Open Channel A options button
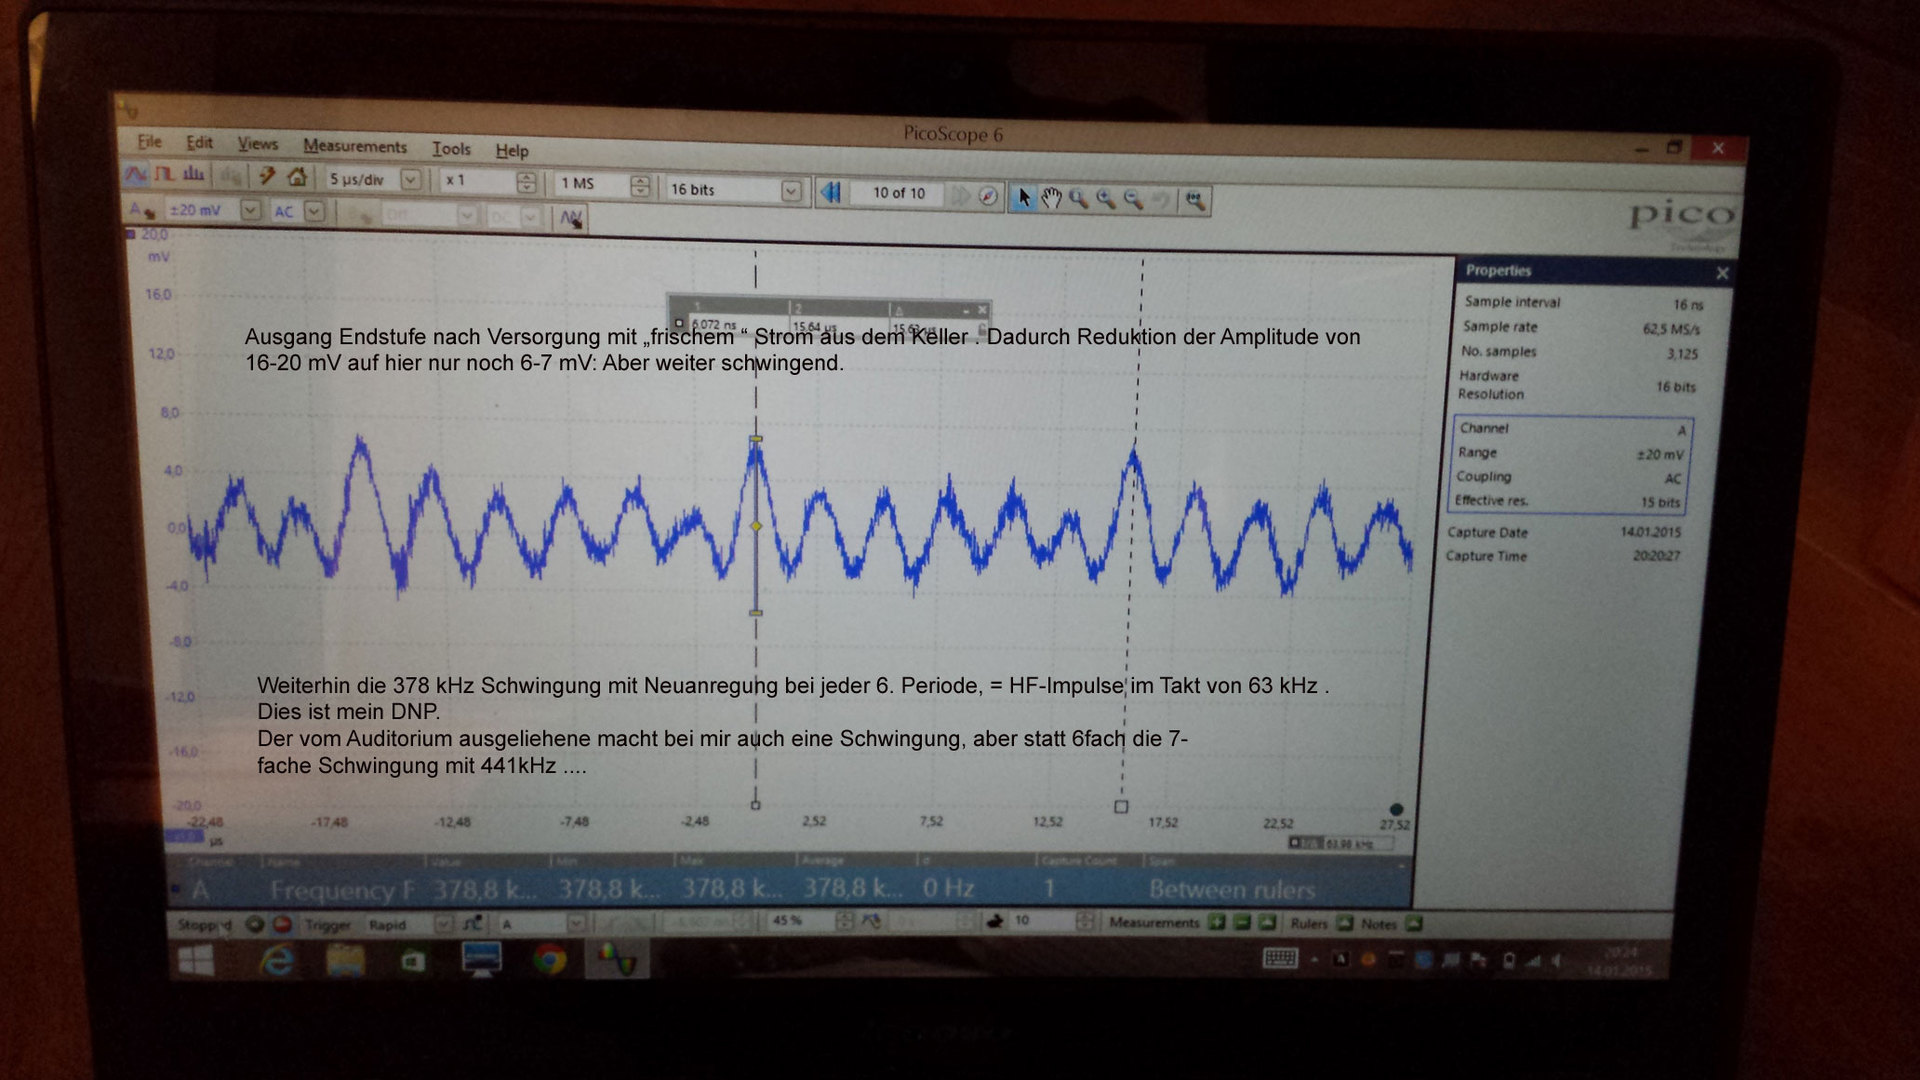 [141, 209]
